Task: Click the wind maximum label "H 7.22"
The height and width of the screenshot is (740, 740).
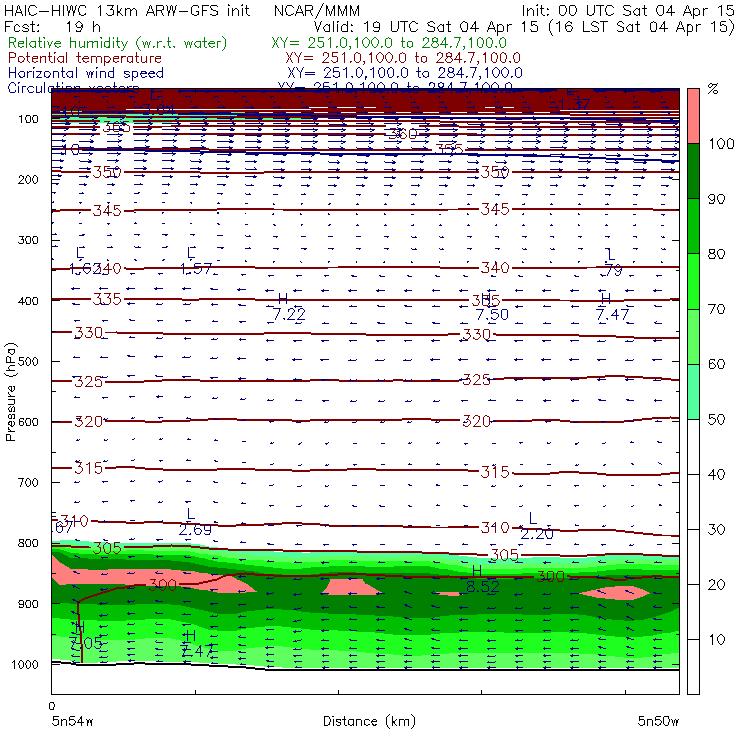Action: tap(288, 307)
